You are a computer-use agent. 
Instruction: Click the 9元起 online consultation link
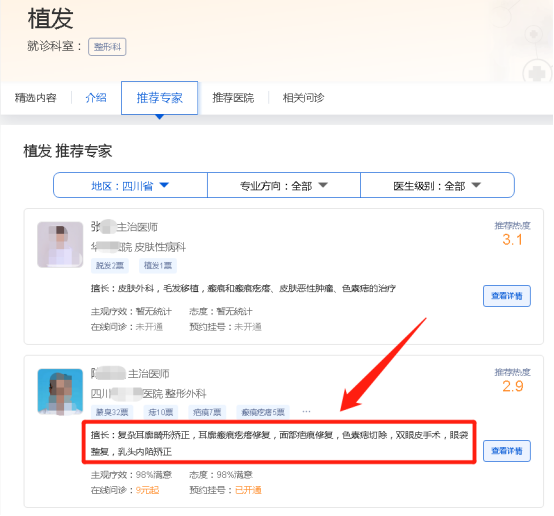point(147,490)
